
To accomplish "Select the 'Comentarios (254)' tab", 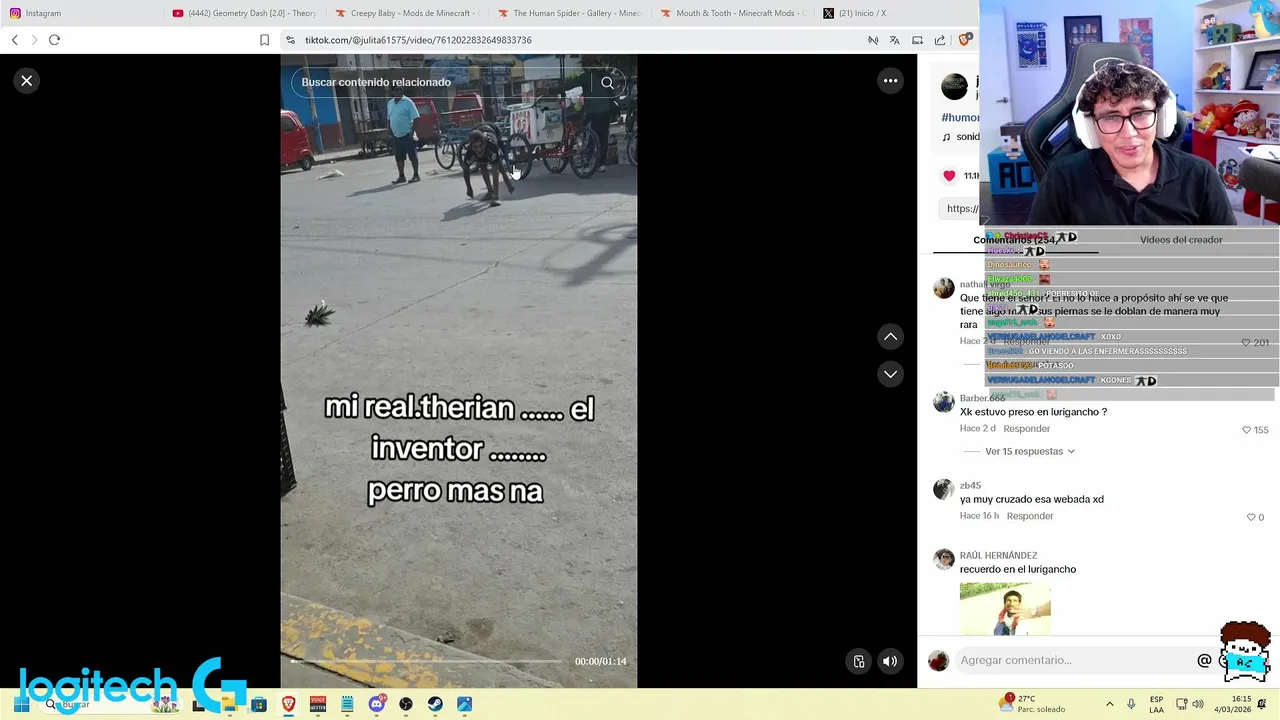I will (1015, 240).
